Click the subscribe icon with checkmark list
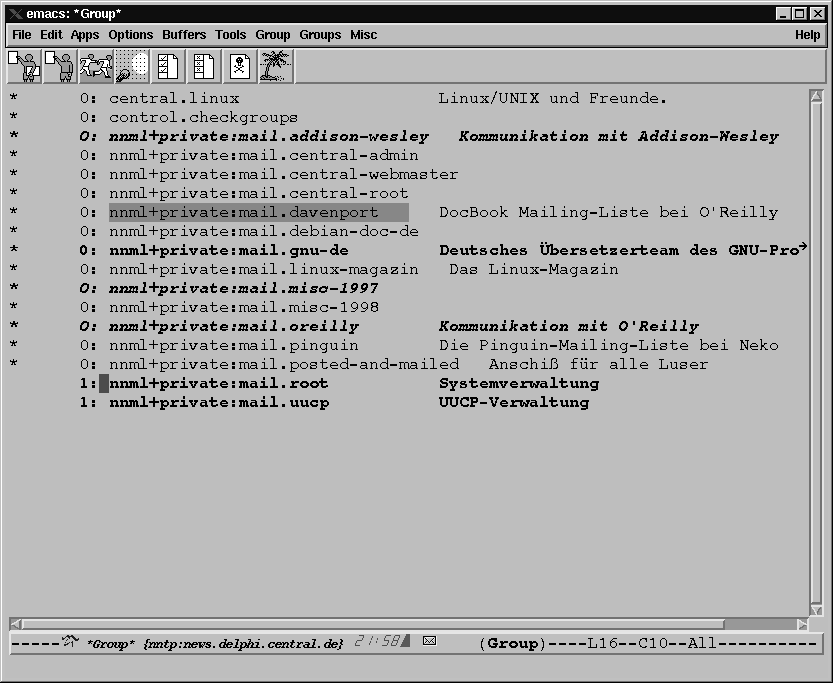The width and height of the screenshot is (833, 683). click(x=167, y=66)
